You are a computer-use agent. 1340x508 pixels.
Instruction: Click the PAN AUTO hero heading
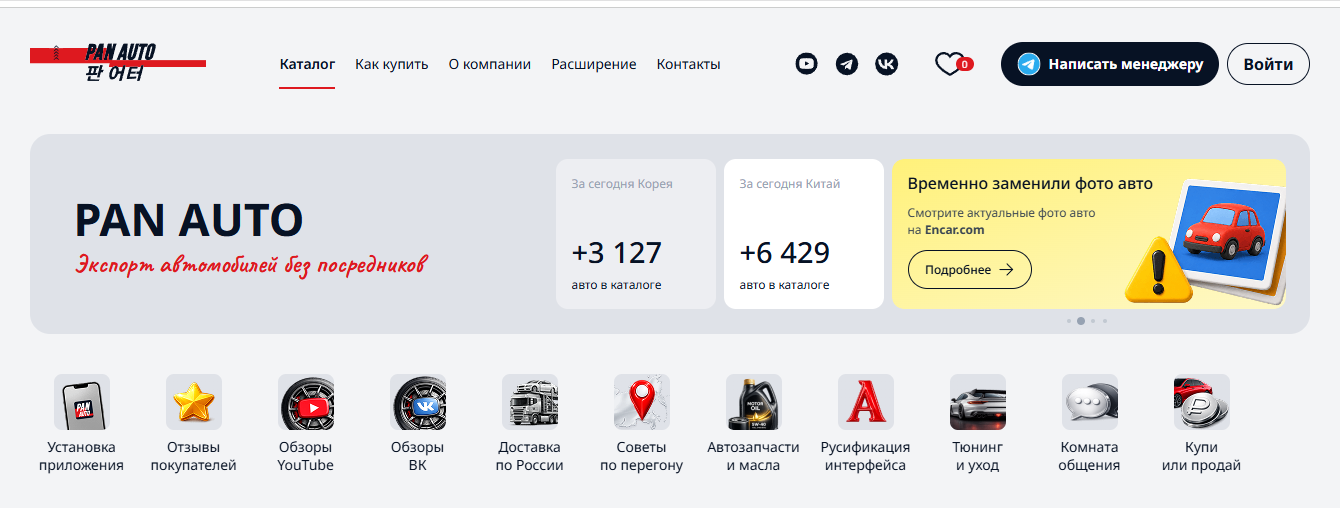pos(189,220)
